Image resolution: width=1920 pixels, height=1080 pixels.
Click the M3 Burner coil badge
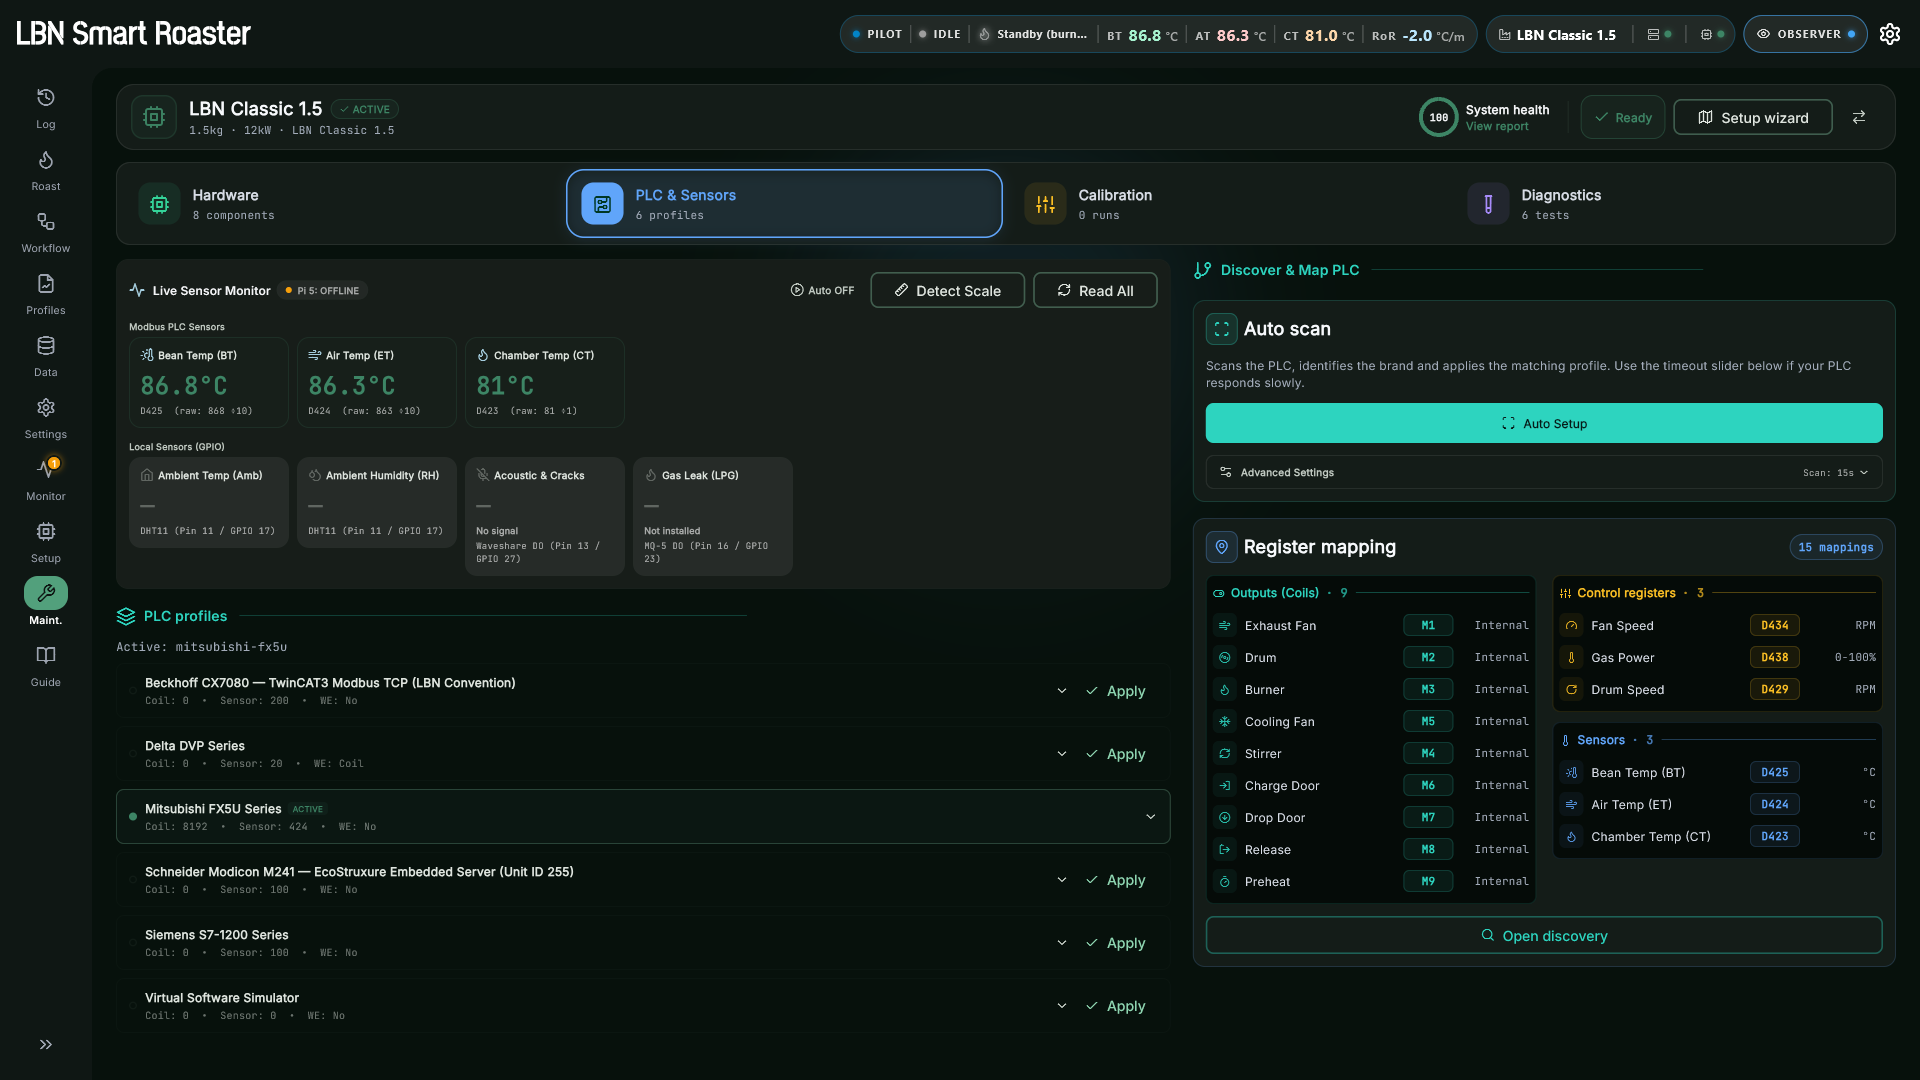1428,690
